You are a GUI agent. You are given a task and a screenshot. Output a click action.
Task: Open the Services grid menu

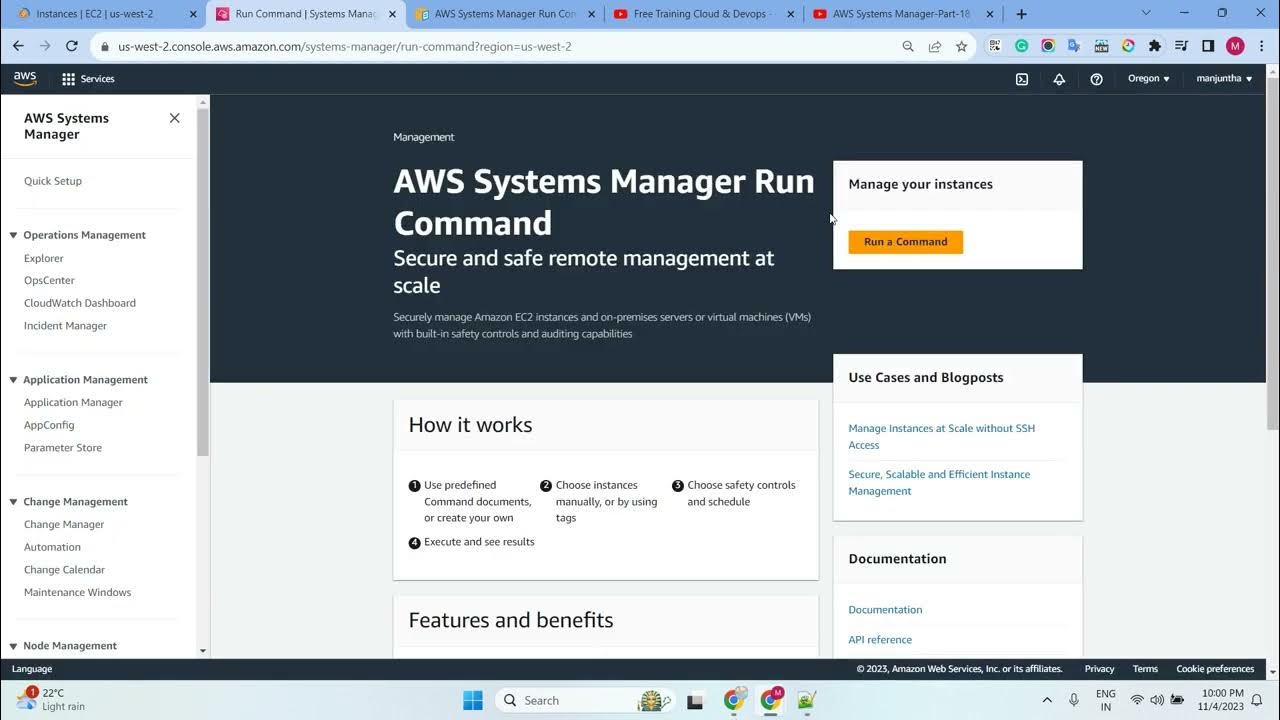[88, 79]
